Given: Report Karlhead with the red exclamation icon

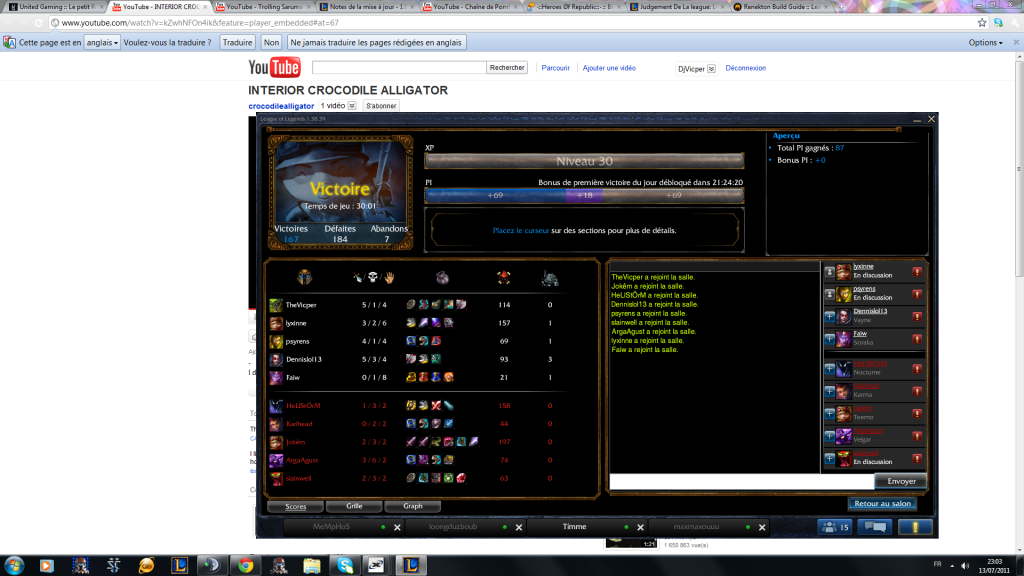Looking at the screenshot, I should (917, 391).
